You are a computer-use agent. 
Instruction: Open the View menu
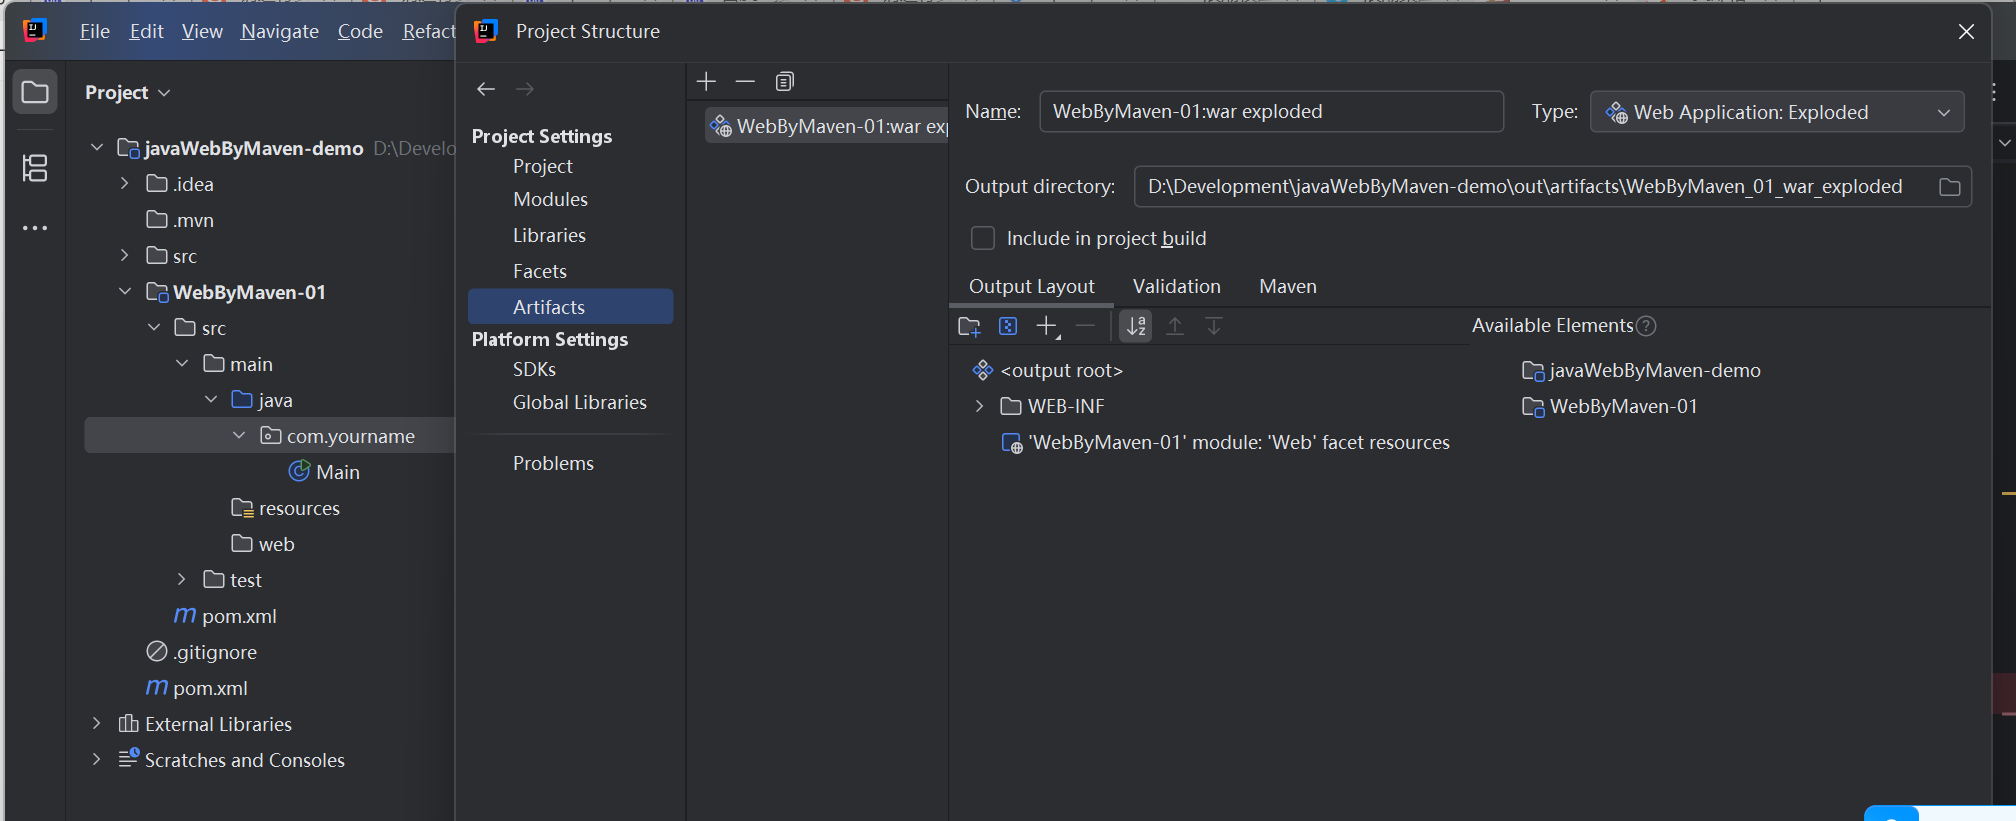coord(202,31)
